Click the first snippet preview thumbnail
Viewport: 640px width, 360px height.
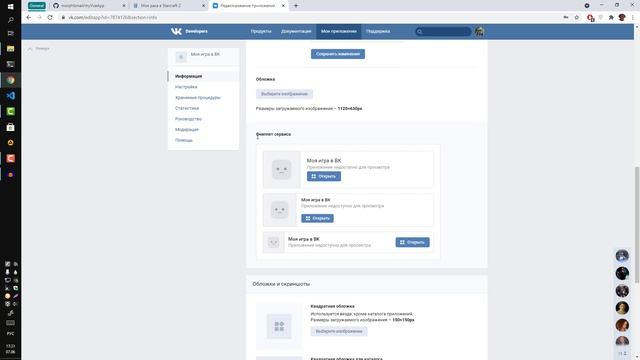click(x=282, y=170)
